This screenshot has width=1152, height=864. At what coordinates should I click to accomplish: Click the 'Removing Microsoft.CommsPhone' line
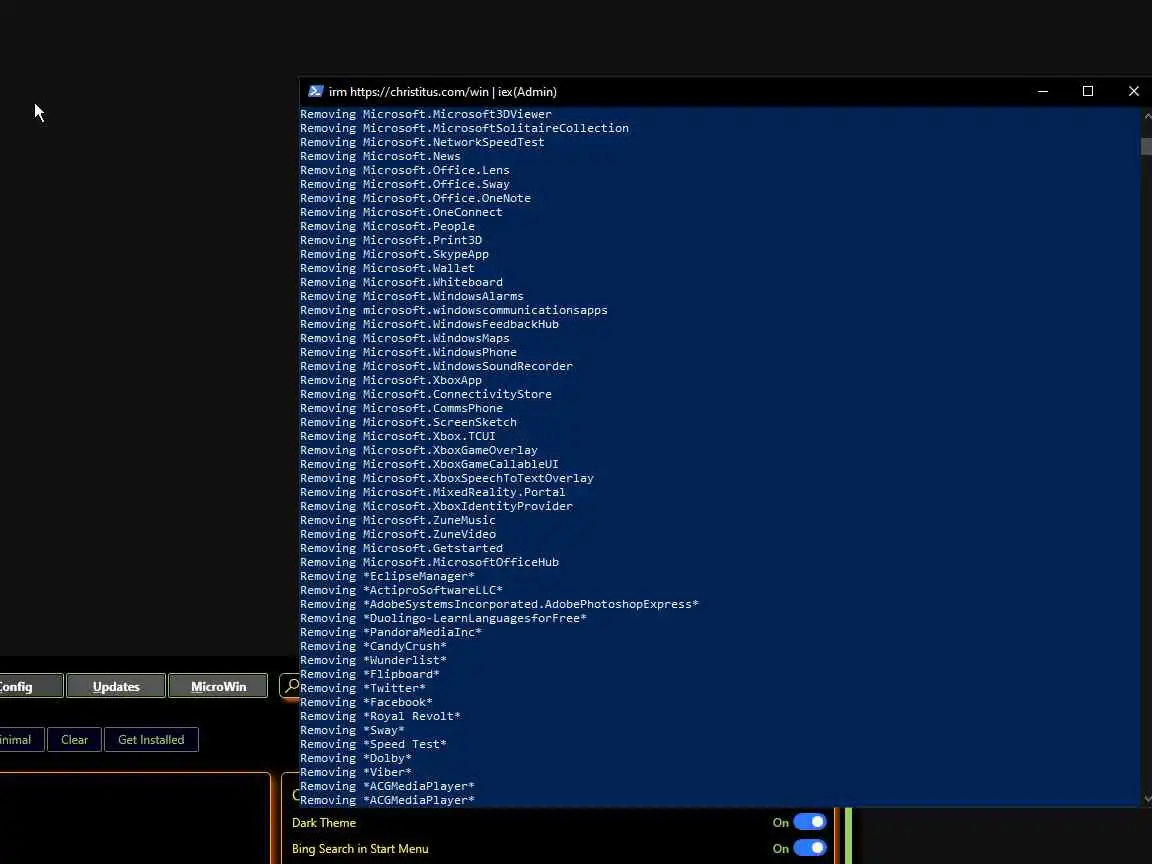pos(401,408)
